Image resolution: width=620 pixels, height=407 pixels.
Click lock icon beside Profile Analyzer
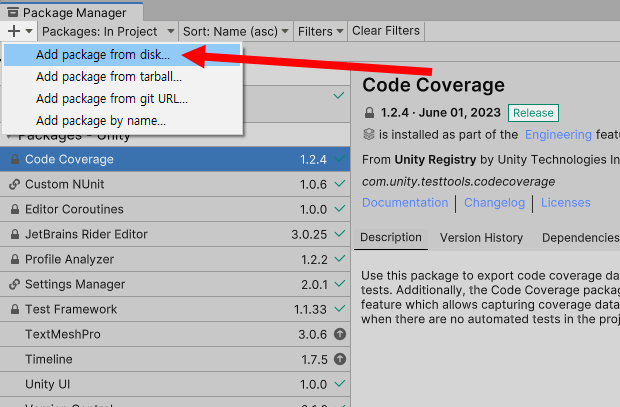tap(15, 259)
